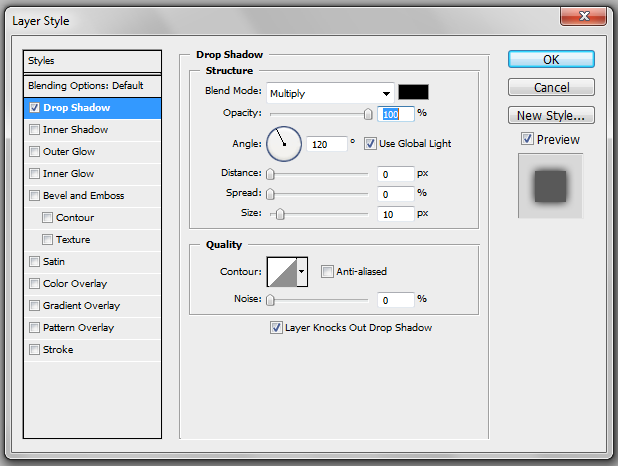Click the New Style... button

pyautogui.click(x=551, y=116)
